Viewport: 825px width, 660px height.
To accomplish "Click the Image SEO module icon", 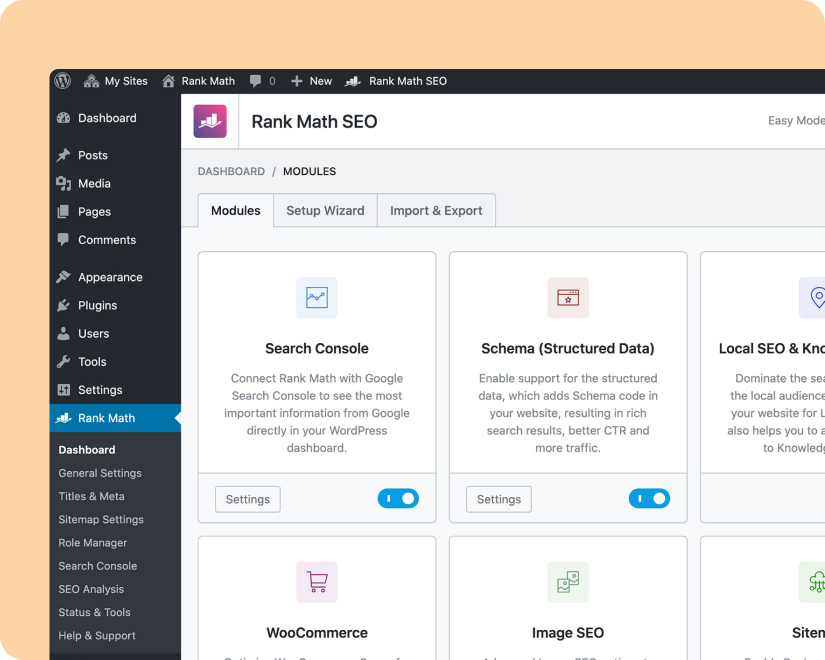I will coord(568,582).
